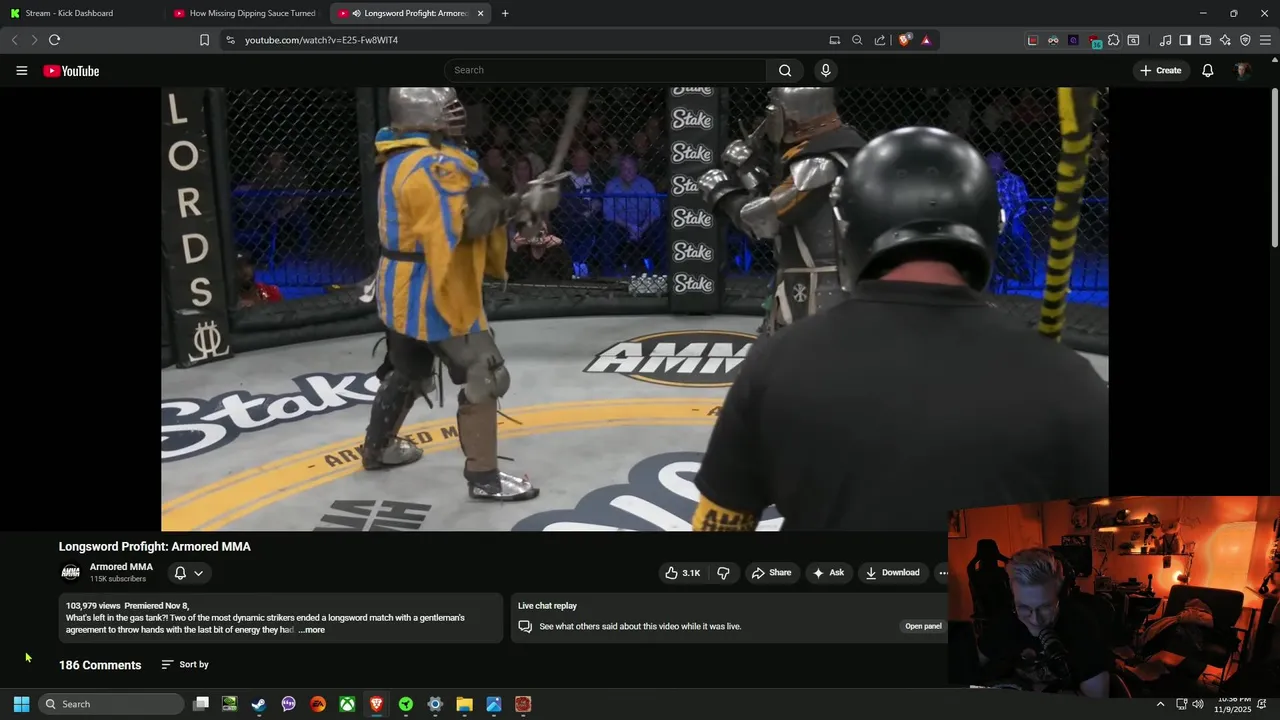Toggle channel notification bell for Armored MMA
This screenshot has width=1280, height=720.
tap(180, 573)
